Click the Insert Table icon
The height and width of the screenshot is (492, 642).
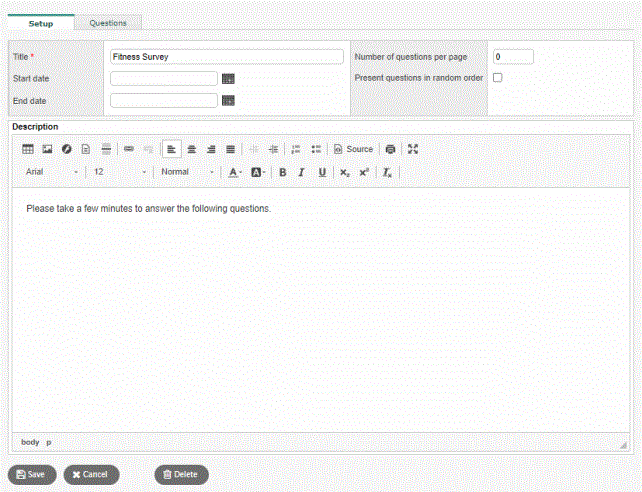28,149
